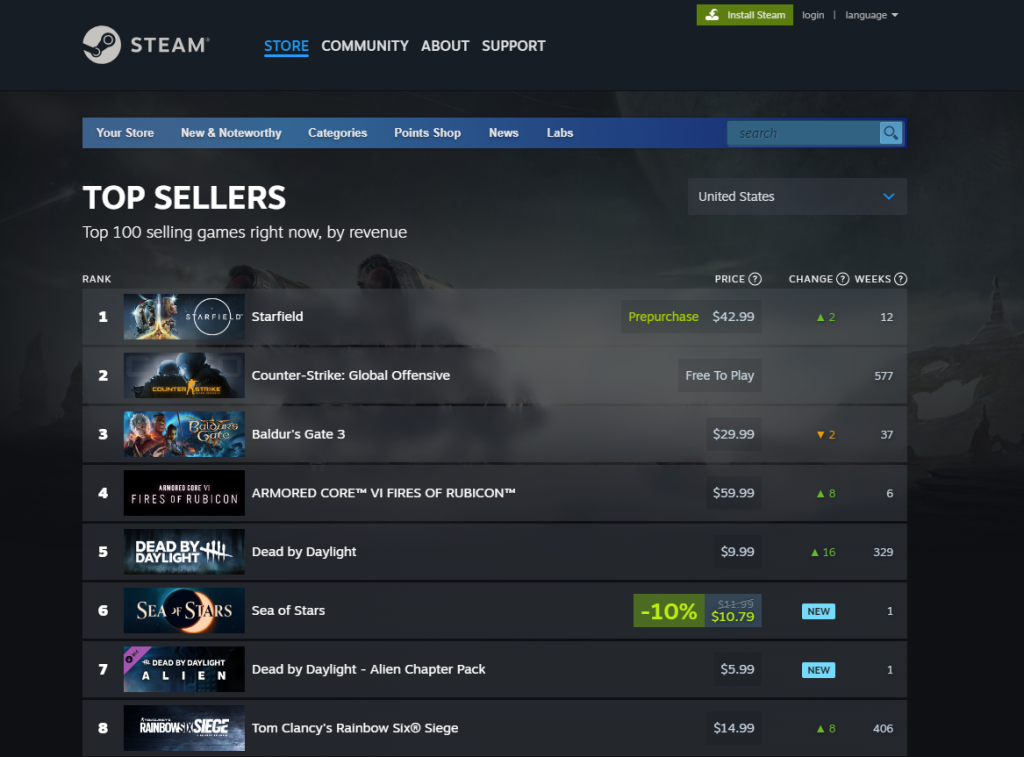Click the Starfield capsule artwork

coord(184,316)
